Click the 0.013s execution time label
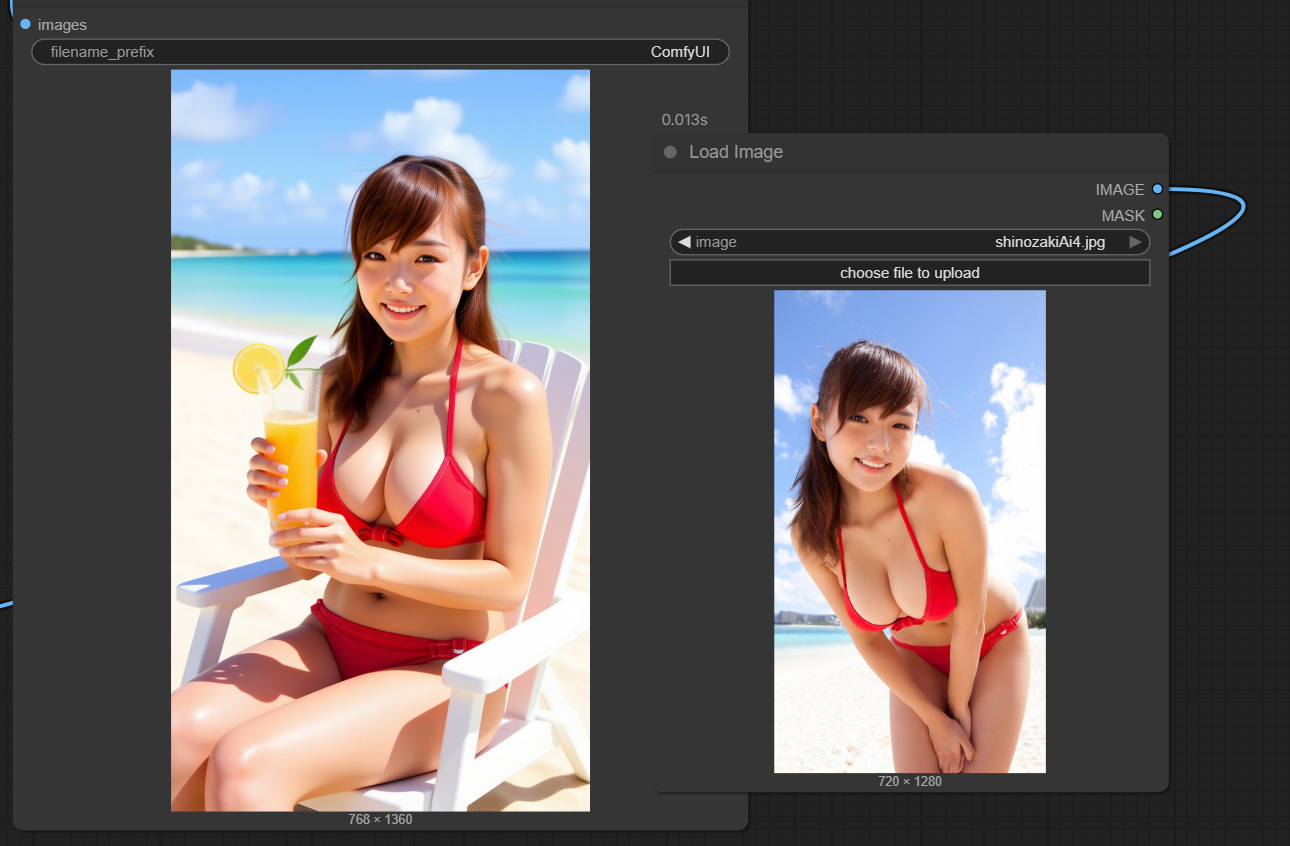Viewport: 1290px width, 846px height. tap(684, 120)
